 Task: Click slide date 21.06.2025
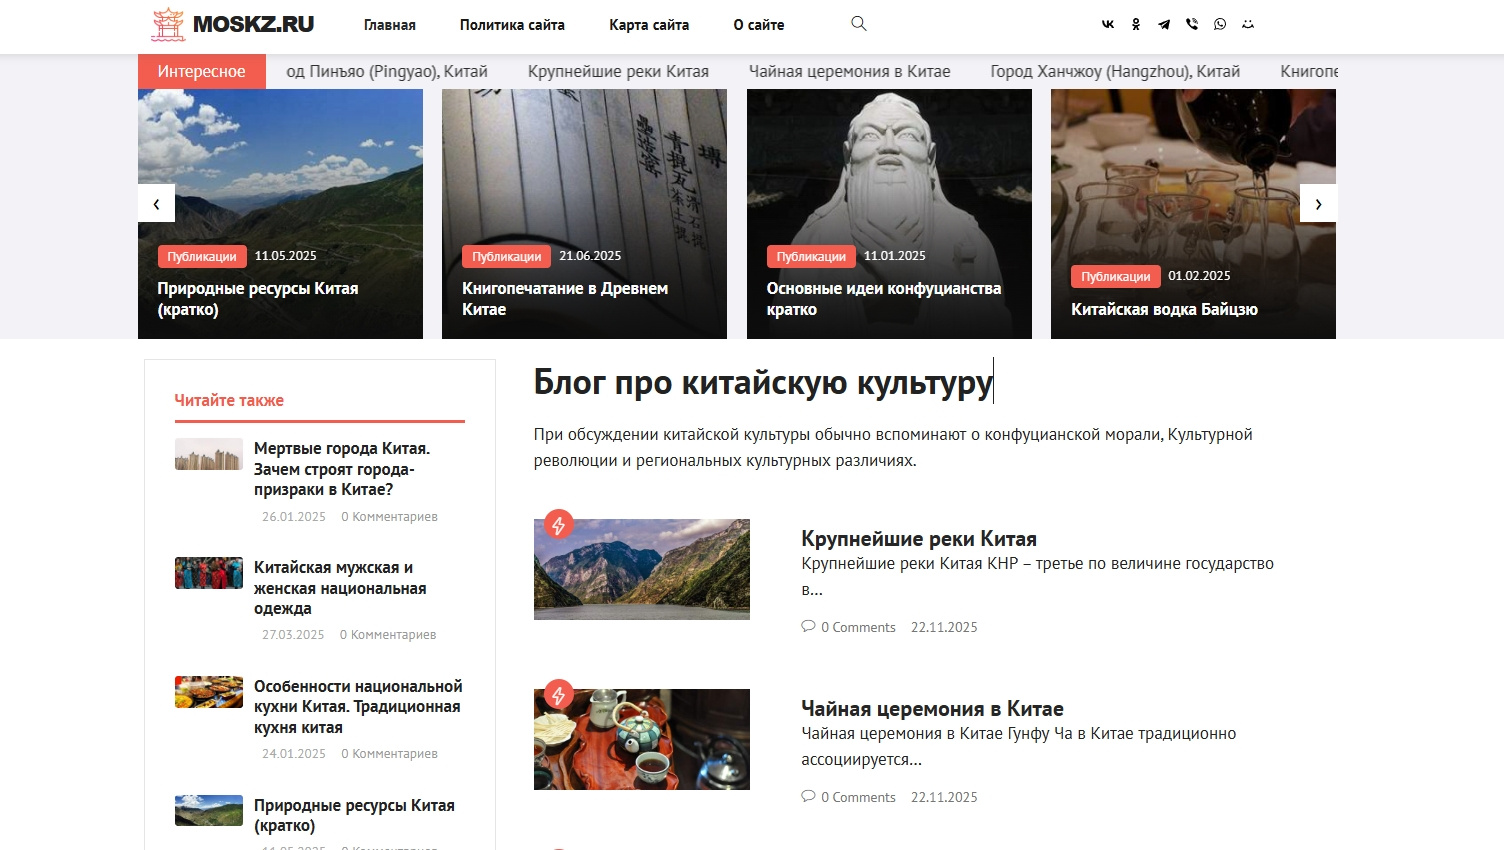(590, 256)
